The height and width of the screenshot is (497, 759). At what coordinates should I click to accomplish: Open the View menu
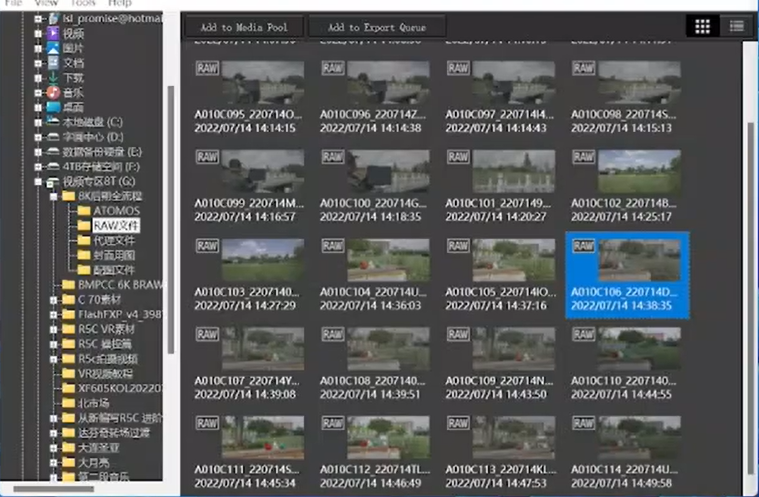(x=46, y=4)
